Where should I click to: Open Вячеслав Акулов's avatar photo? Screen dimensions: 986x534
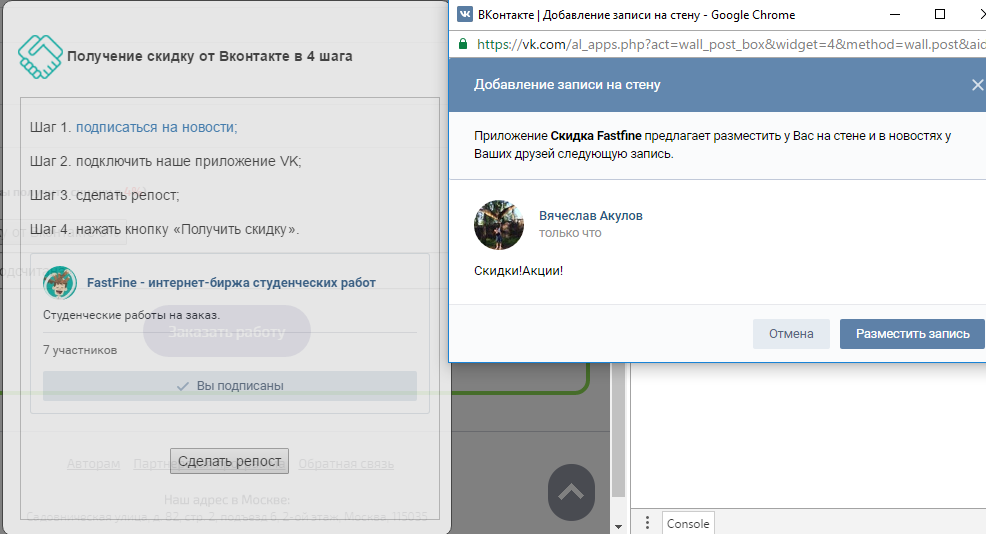click(x=499, y=225)
